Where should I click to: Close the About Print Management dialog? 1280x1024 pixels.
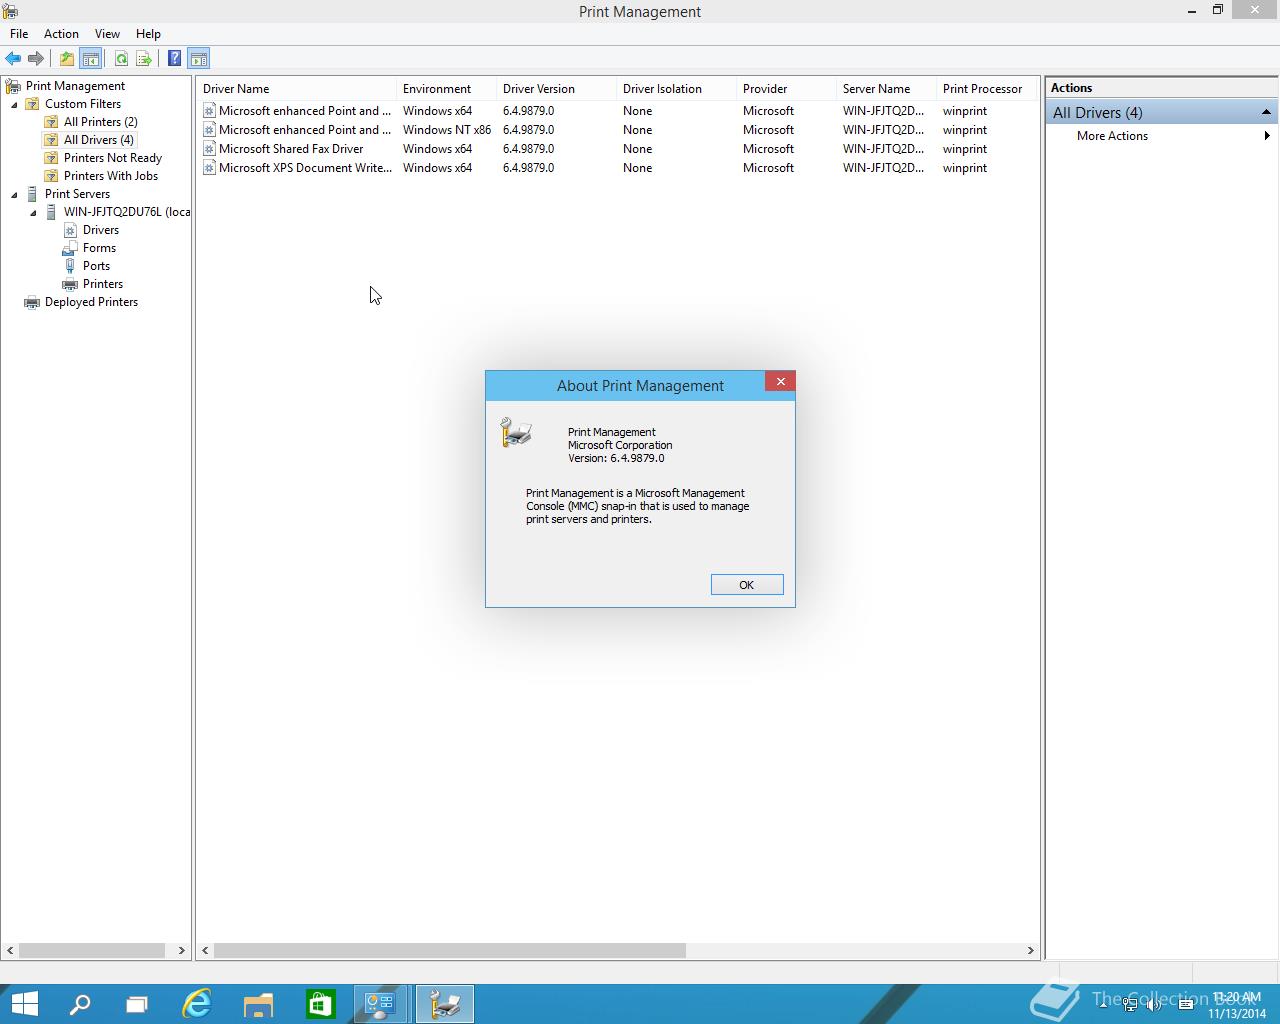tap(780, 381)
